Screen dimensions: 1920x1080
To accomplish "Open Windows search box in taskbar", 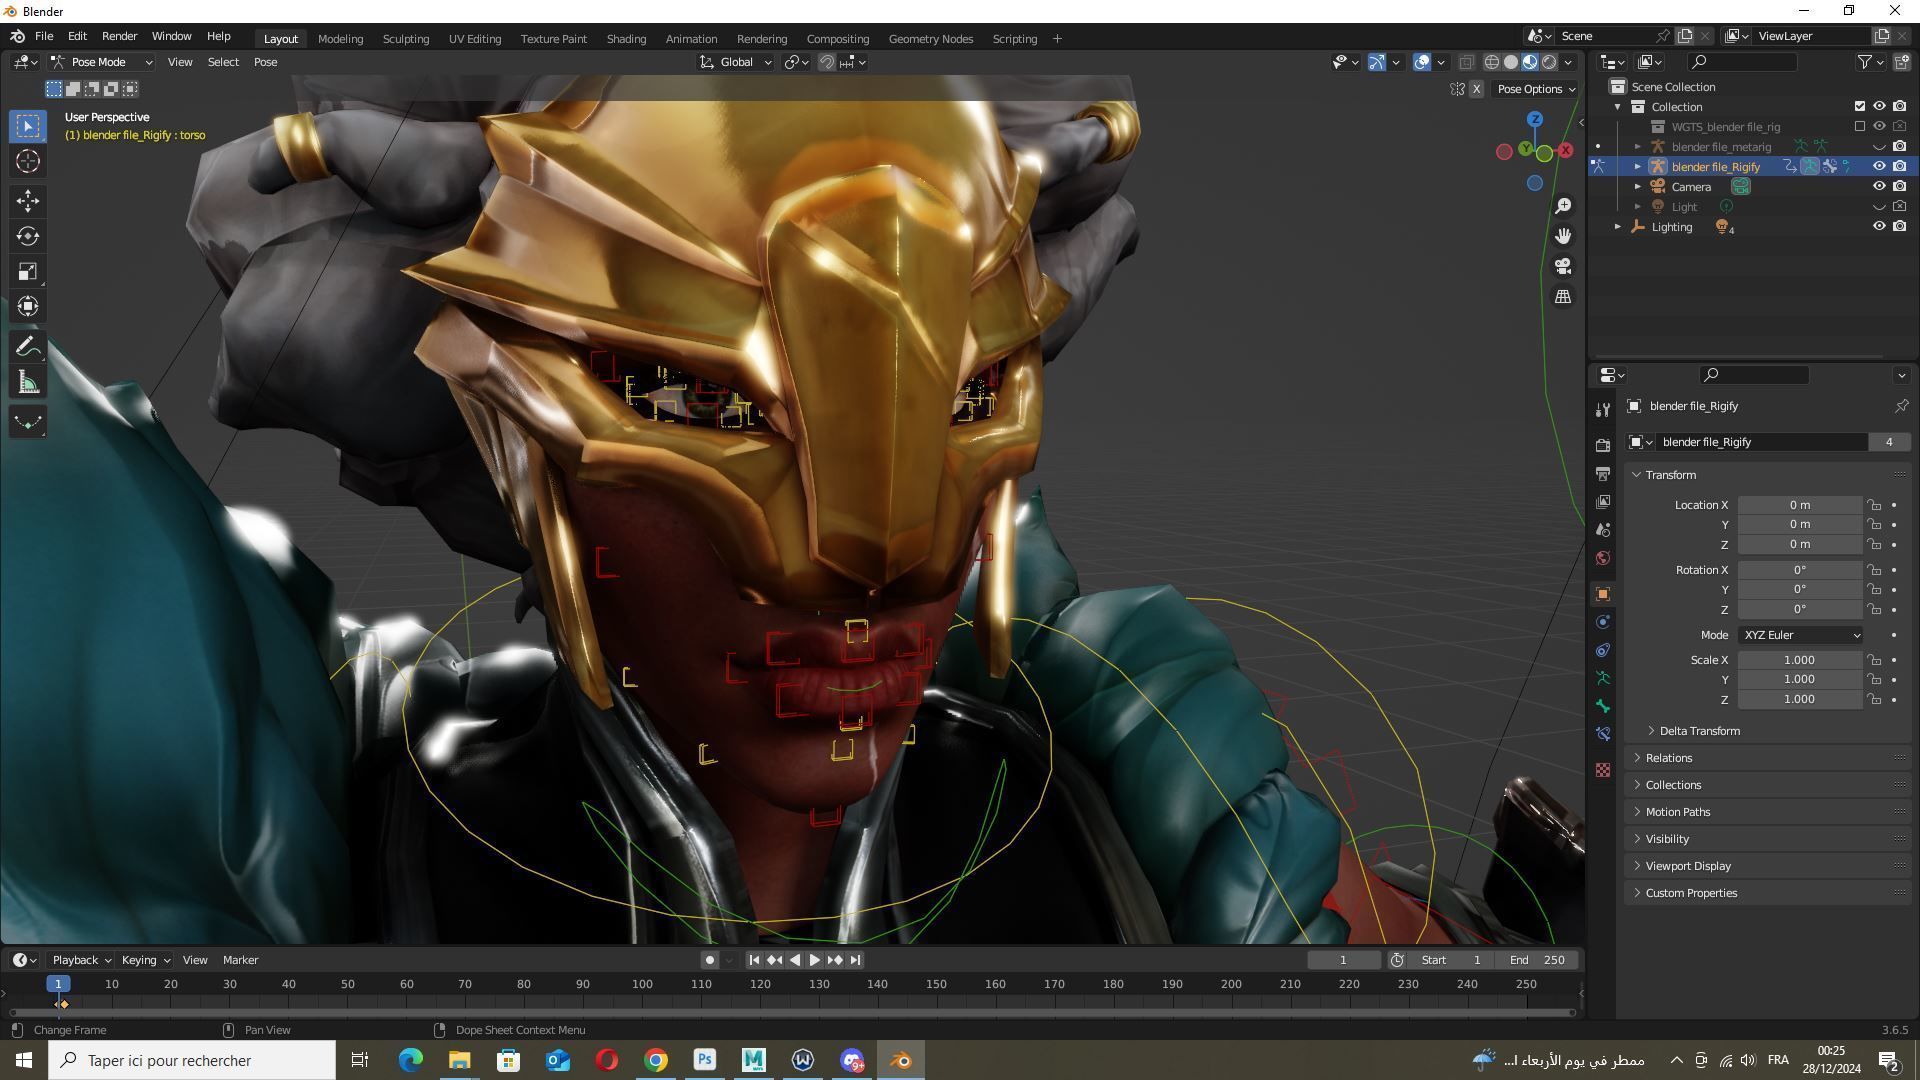I will pos(192,1060).
